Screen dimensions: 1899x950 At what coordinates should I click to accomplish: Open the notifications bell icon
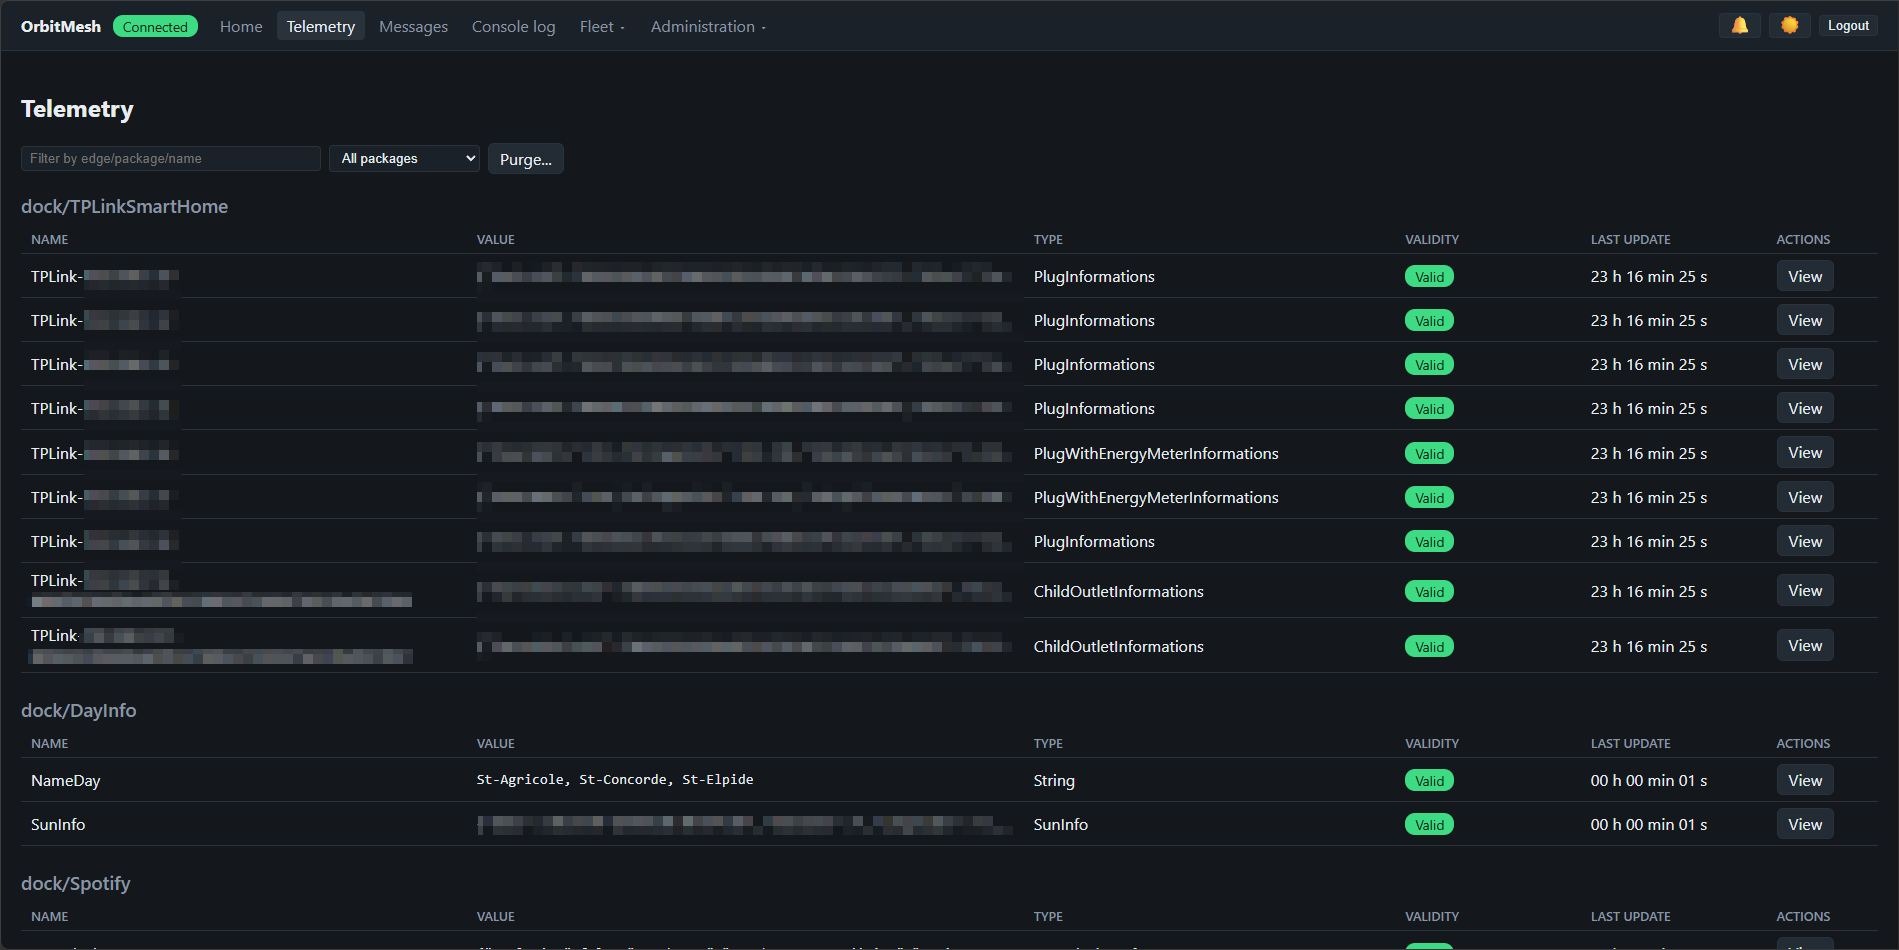click(1740, 26)
